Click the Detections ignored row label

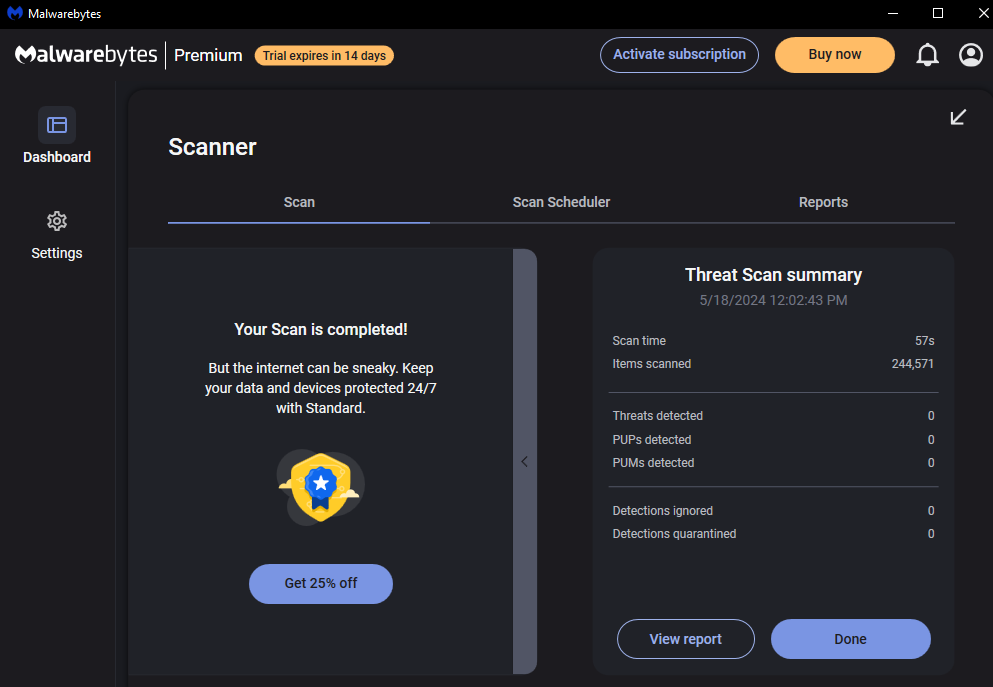point(662,511)
